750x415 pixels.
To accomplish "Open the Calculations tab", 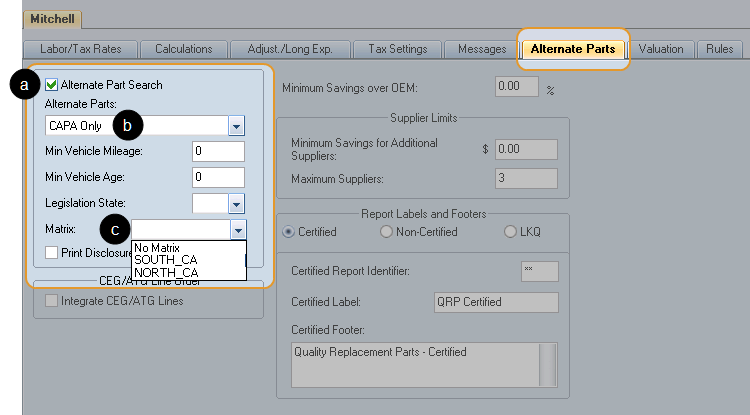I will click(x=183, y=48).
